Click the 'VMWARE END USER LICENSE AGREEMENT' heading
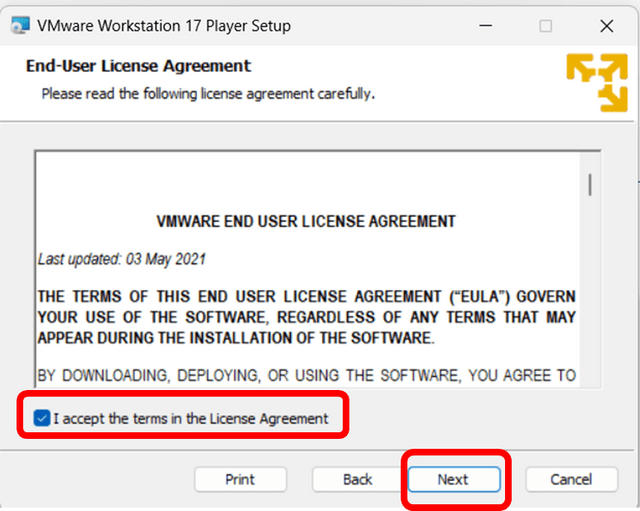Screen dimensions: 640x511 tap(306, 221)
